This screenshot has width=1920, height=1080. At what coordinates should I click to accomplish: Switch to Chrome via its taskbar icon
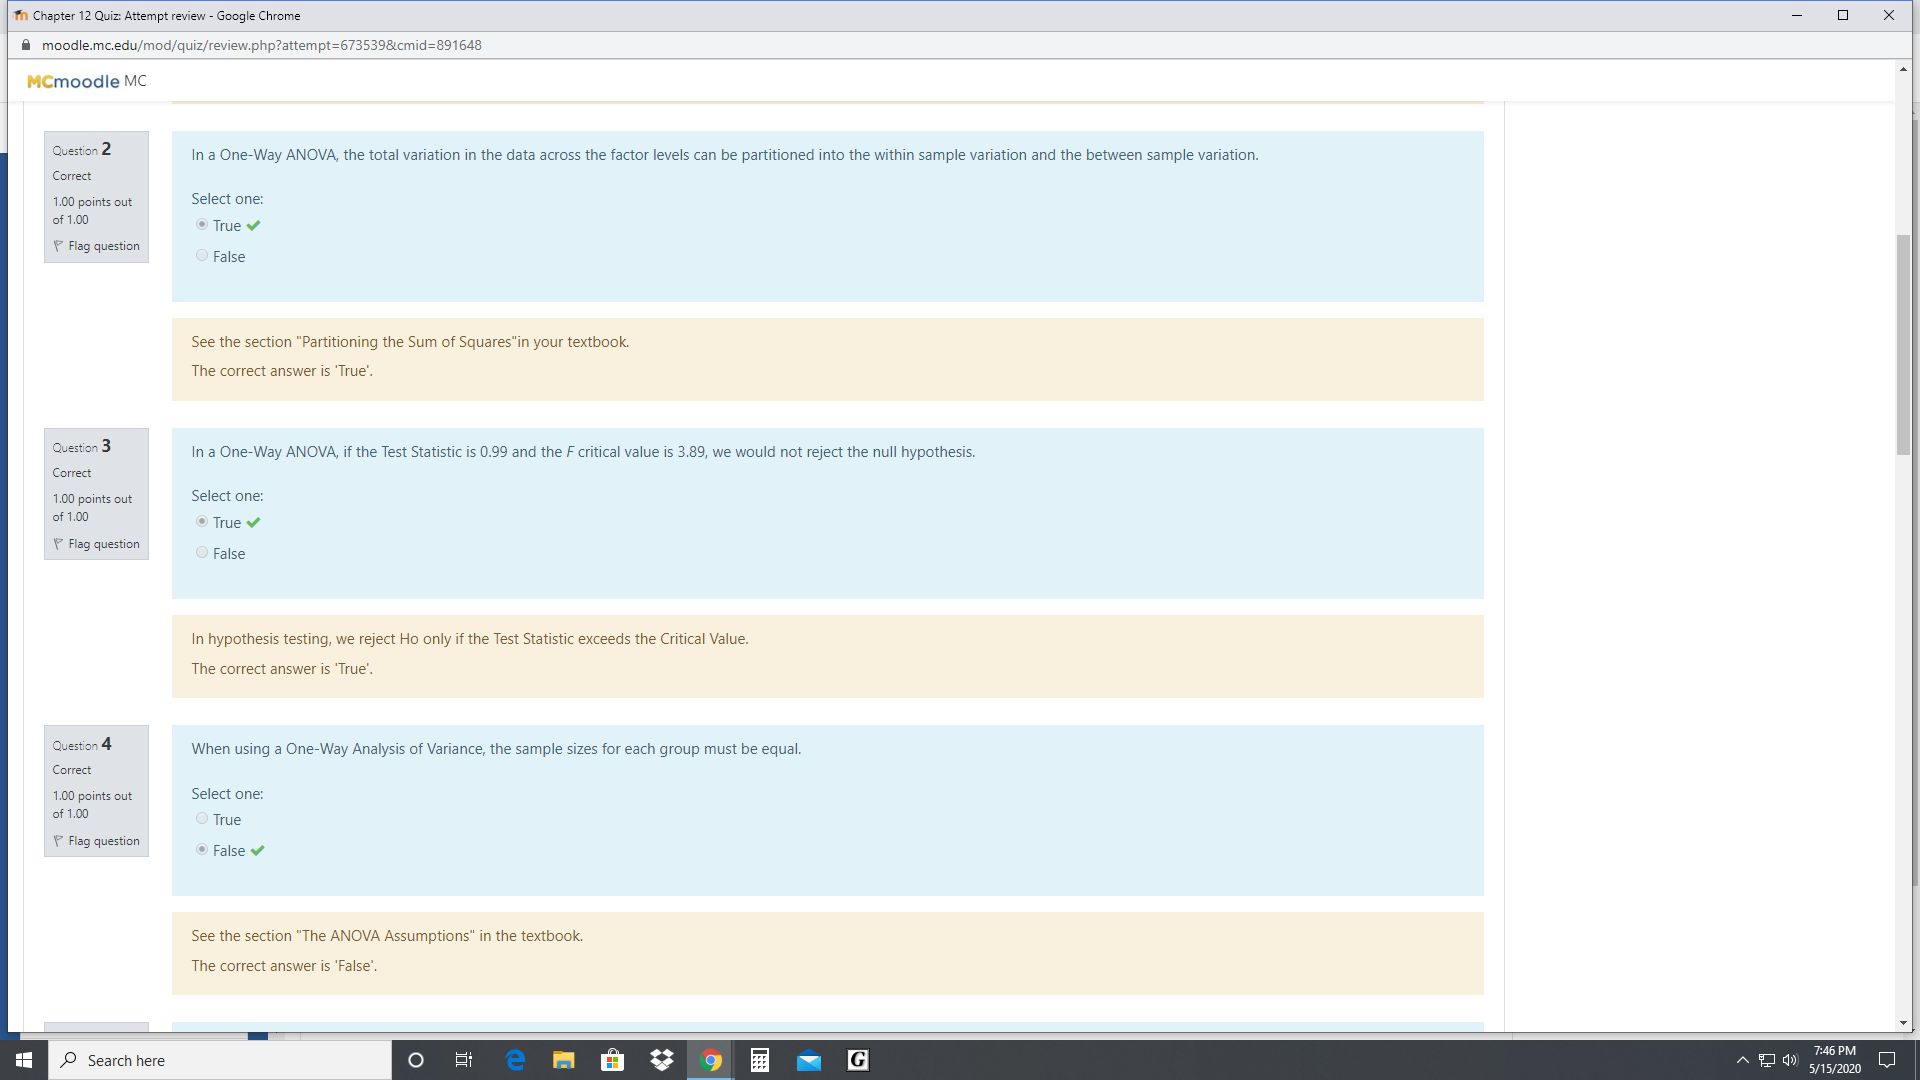point(710,1059)
